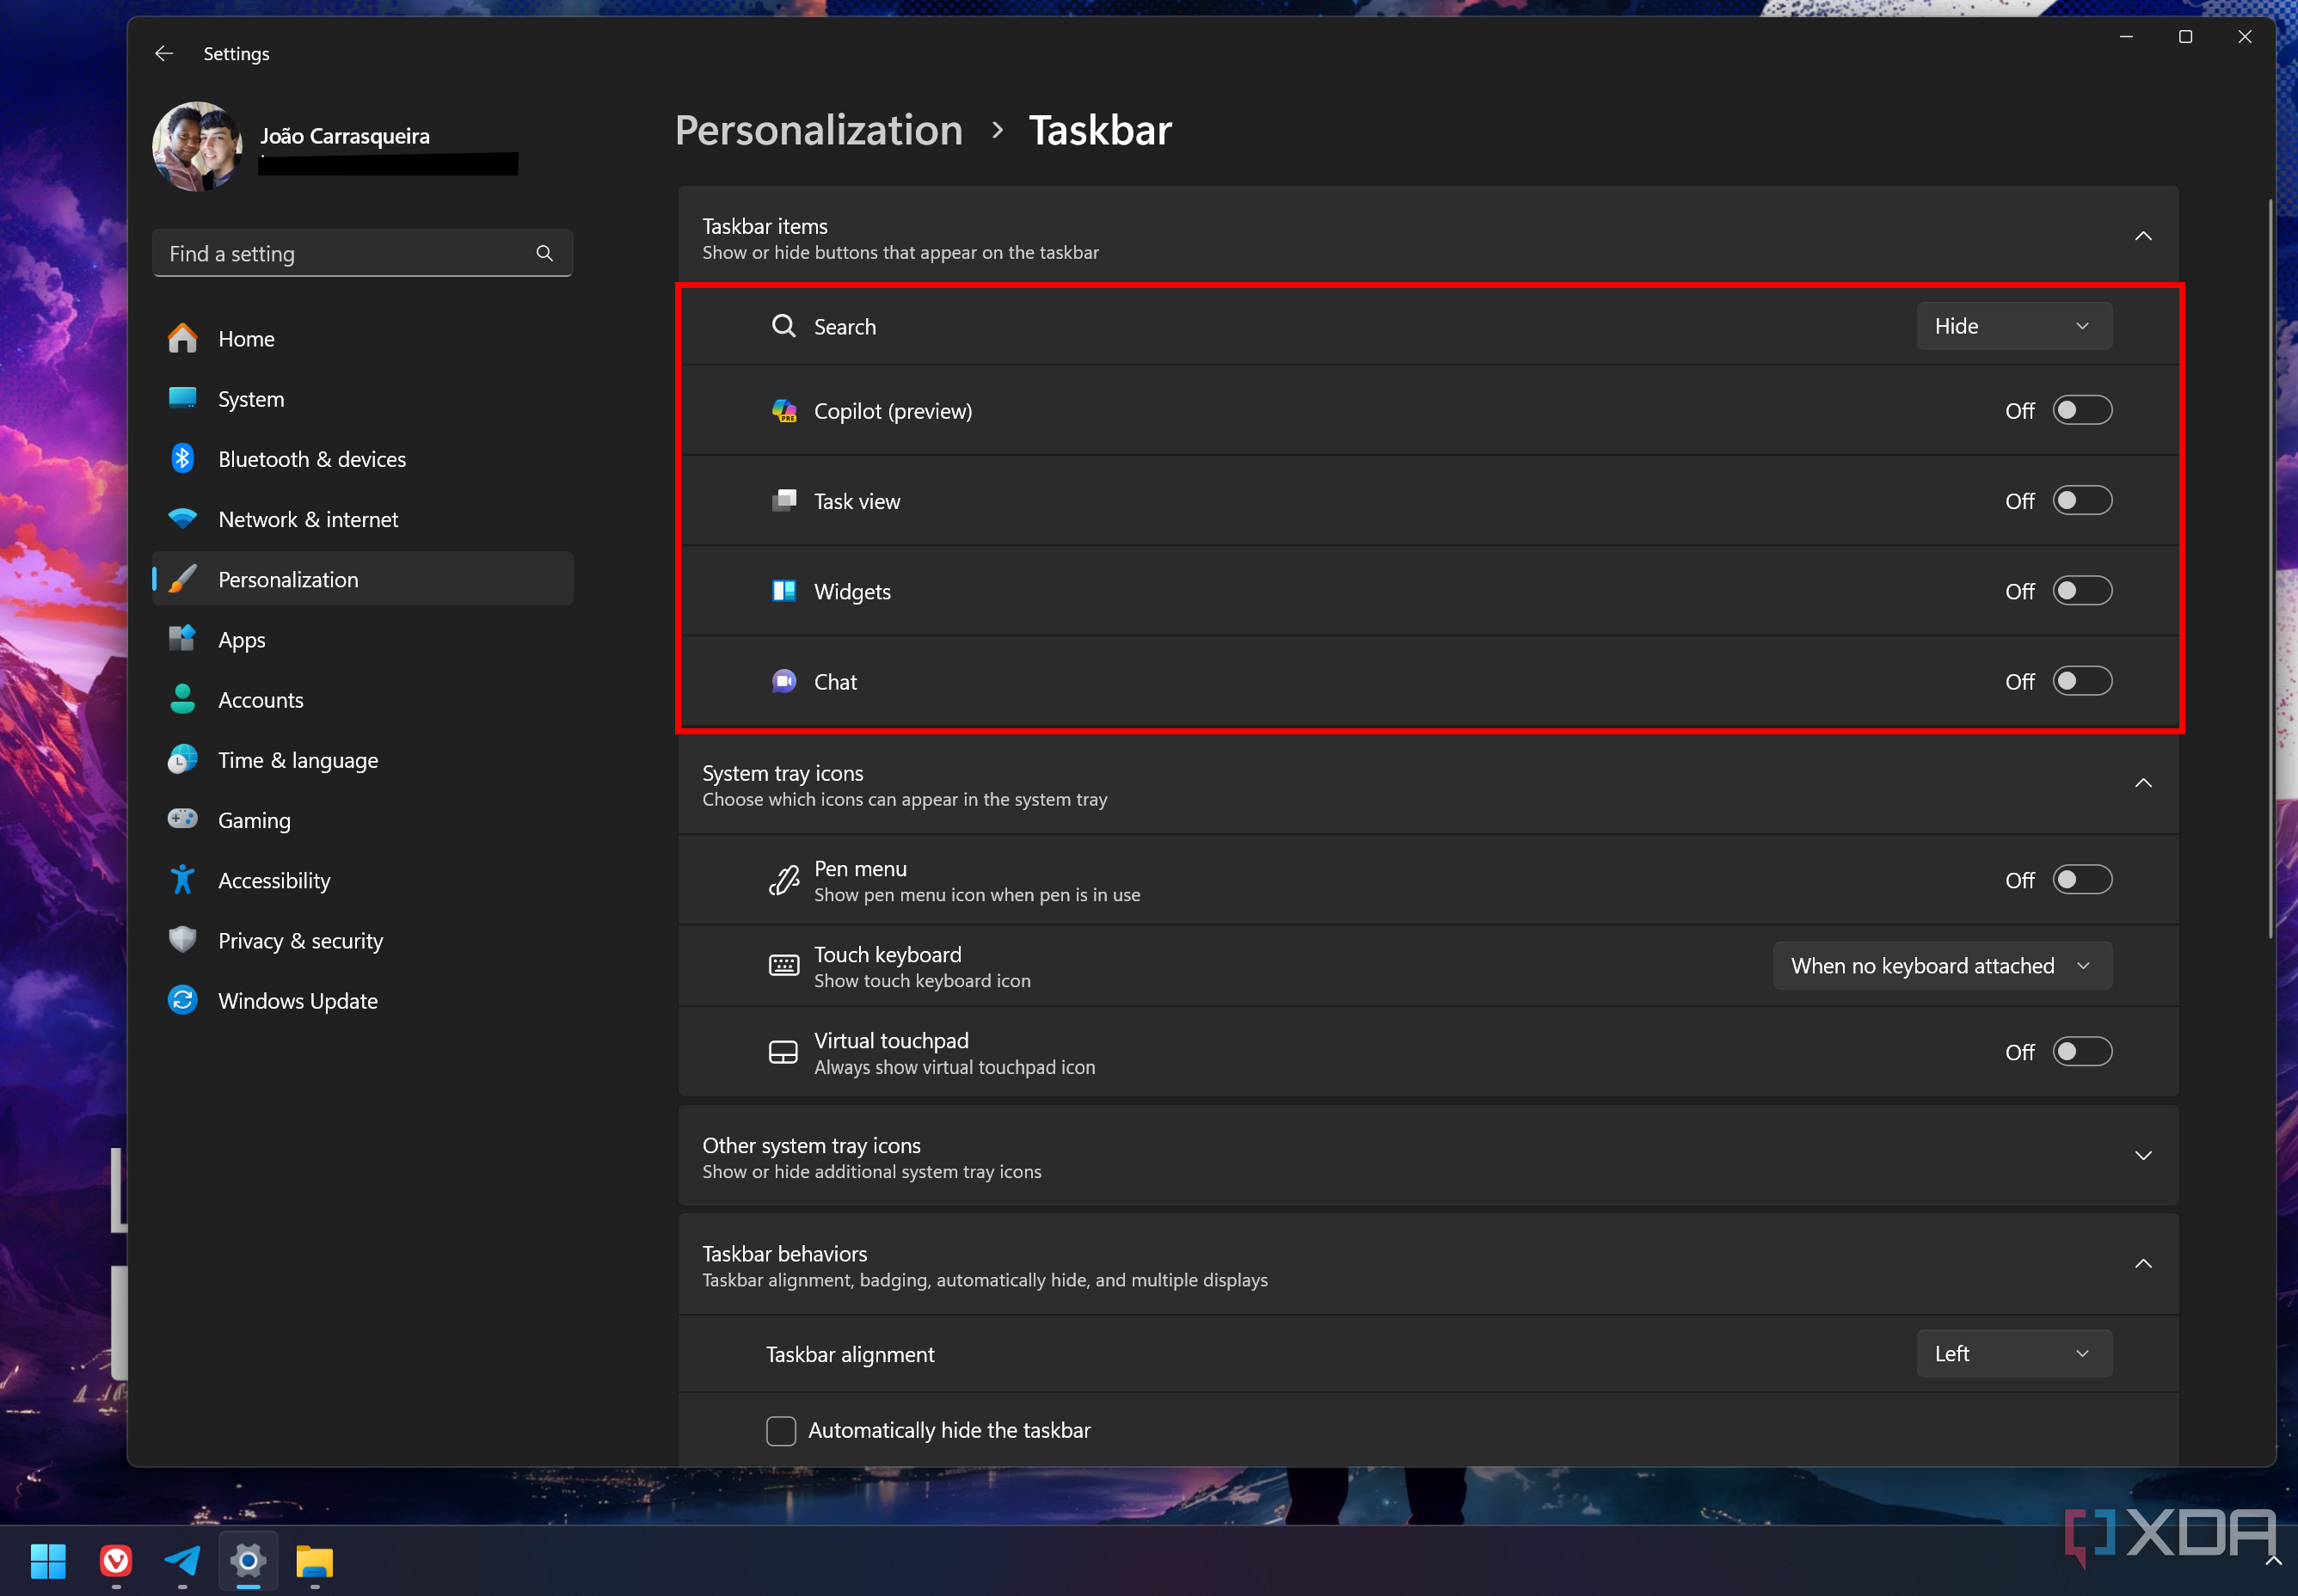This screenshot has width=2298, height=1596.
Task: Click the Widgets icon in row
Action: 784,591
